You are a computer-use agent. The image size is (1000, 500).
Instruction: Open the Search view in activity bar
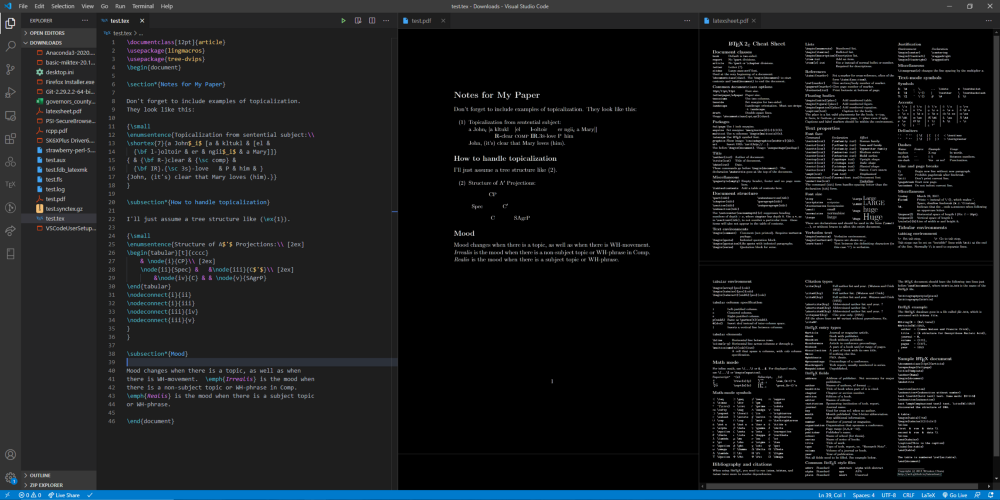click(10, 45)
